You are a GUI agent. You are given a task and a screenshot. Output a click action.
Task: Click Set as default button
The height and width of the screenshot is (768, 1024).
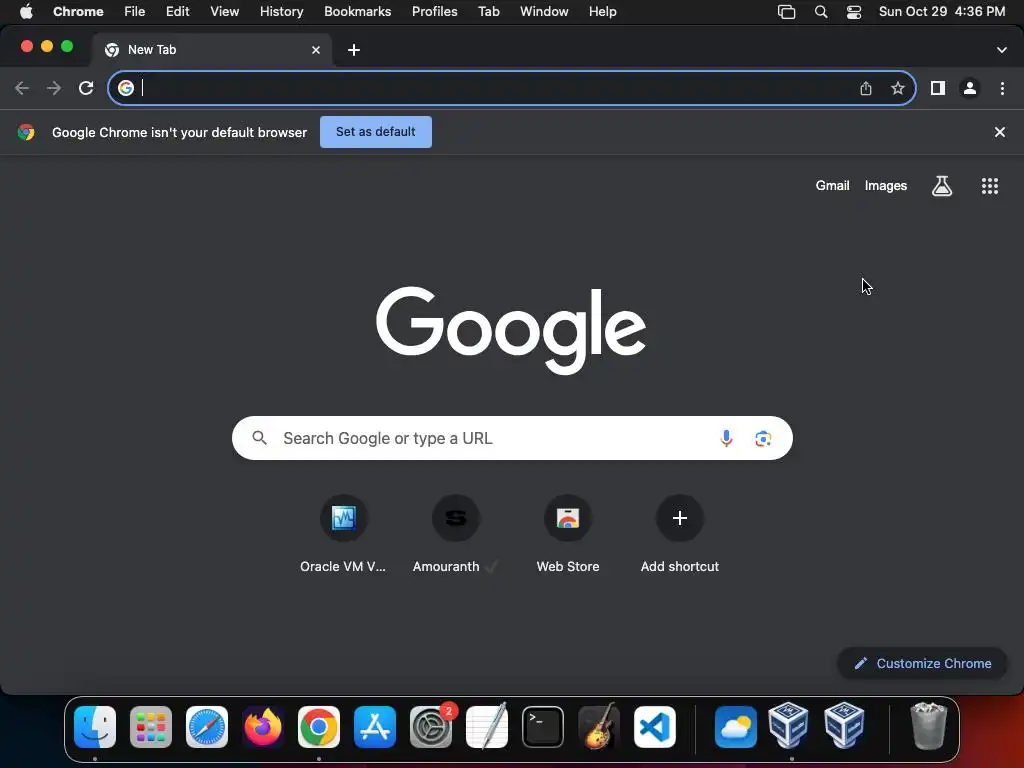[376, 132]
